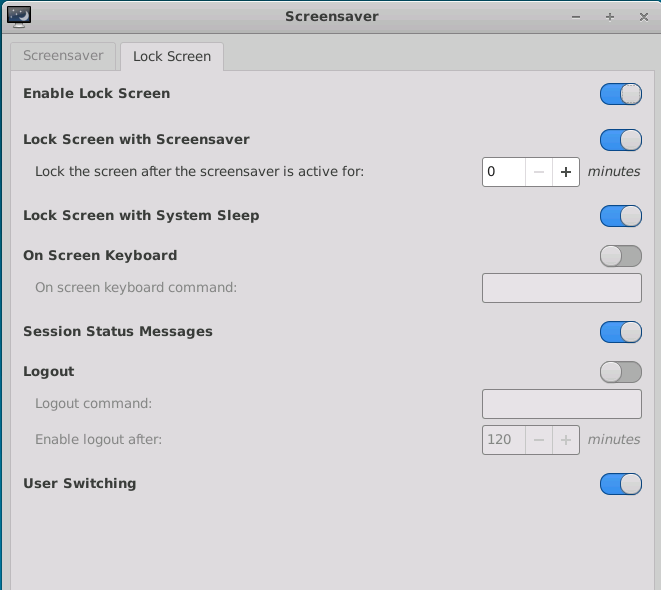Switch to the Screensaver tab
661x590 pixels.
62,56
